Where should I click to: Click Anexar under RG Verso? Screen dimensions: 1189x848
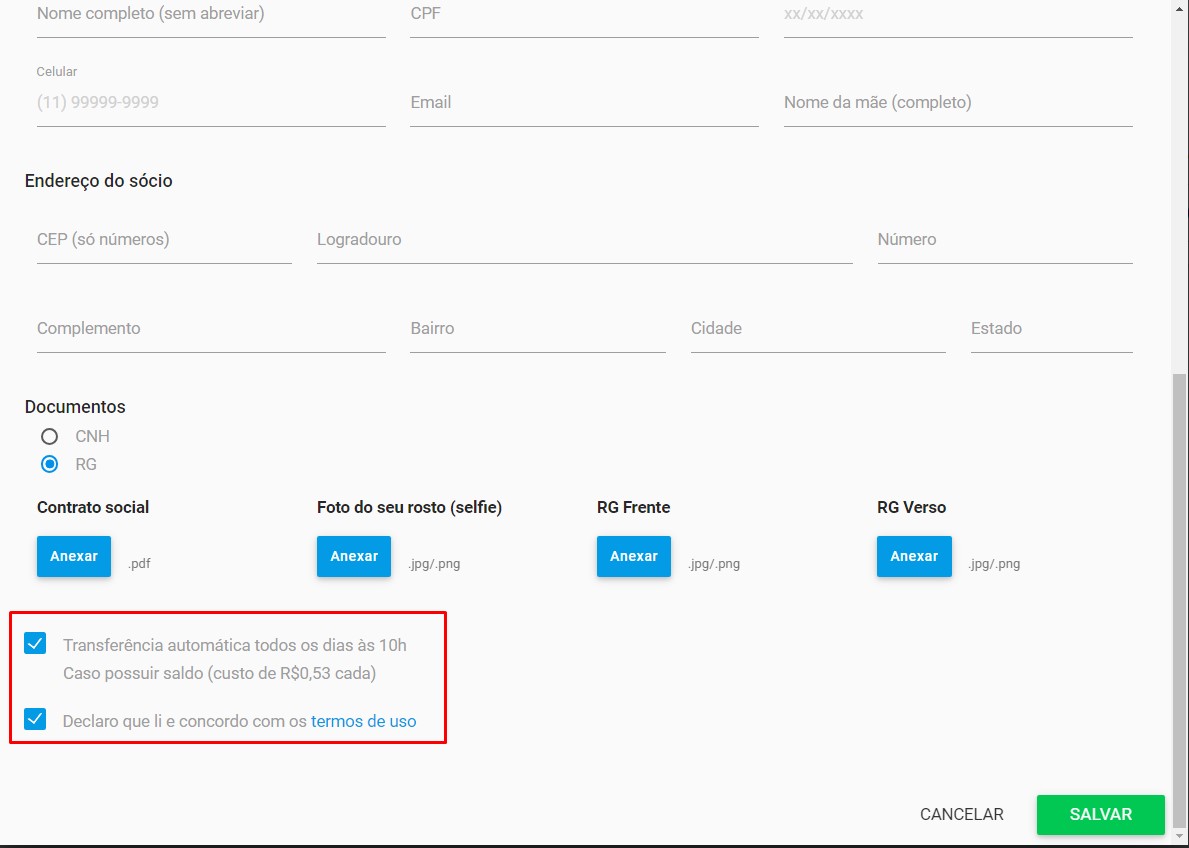[x=914, y=556]
